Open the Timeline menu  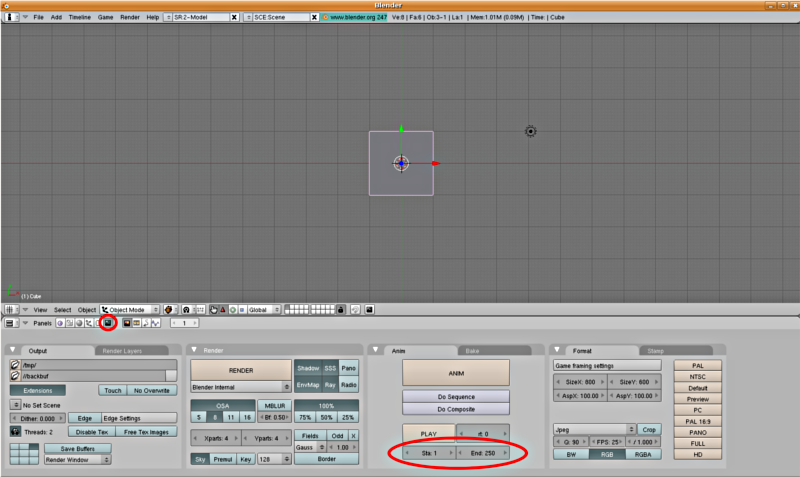tap(80, 17)
